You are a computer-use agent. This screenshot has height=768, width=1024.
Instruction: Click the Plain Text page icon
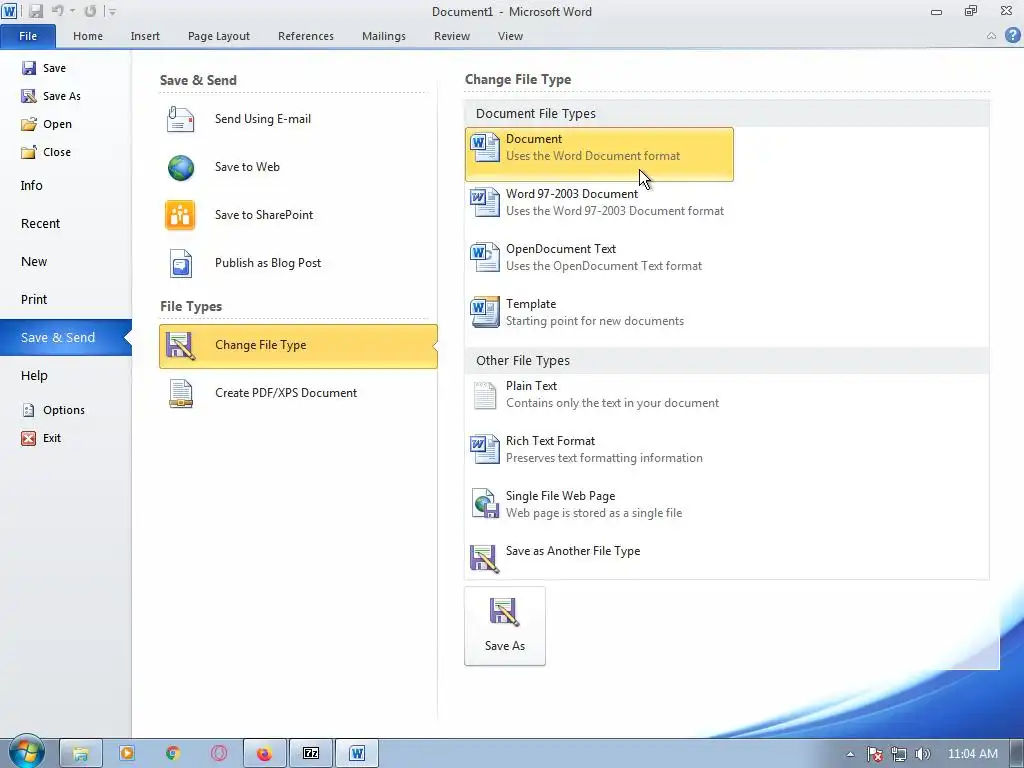pyautogui.click(x=485, y=394)
